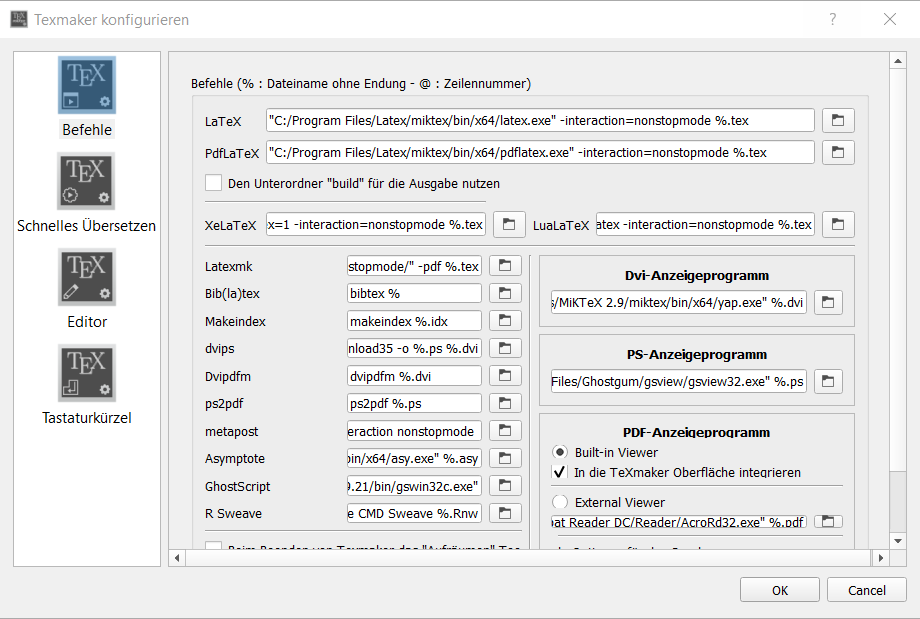Browse for the LaTeX executable folder icon
Image resolution: width=920 pixels, height=619 pixels.
[838, 121]
